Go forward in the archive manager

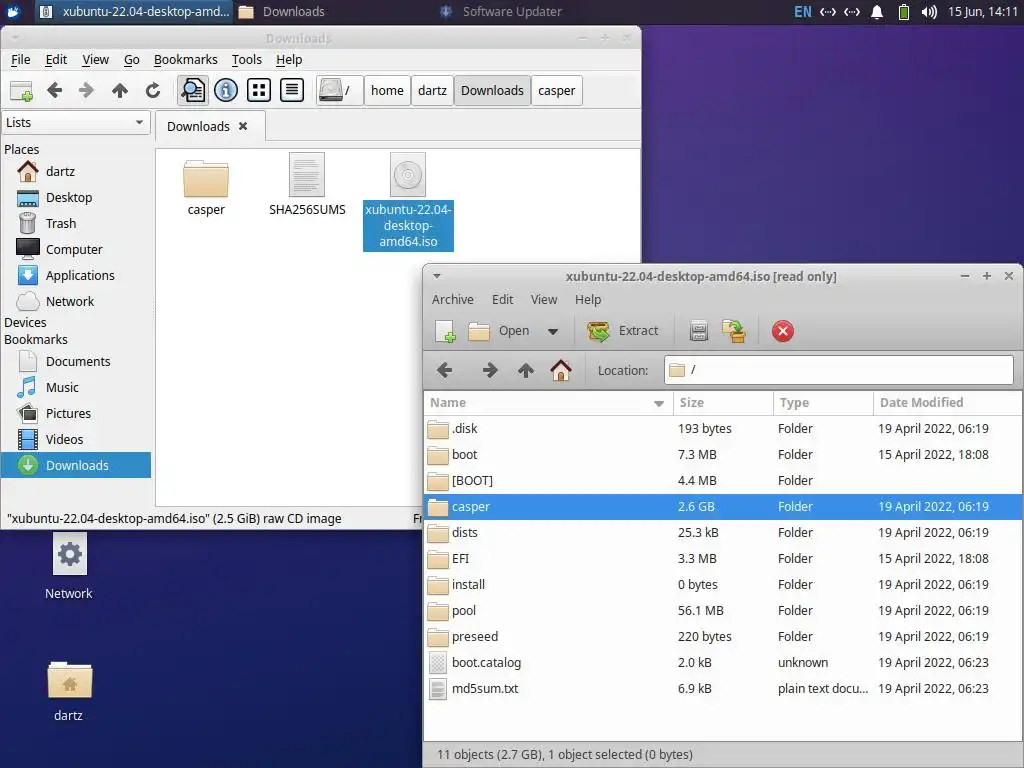[490, 370]
